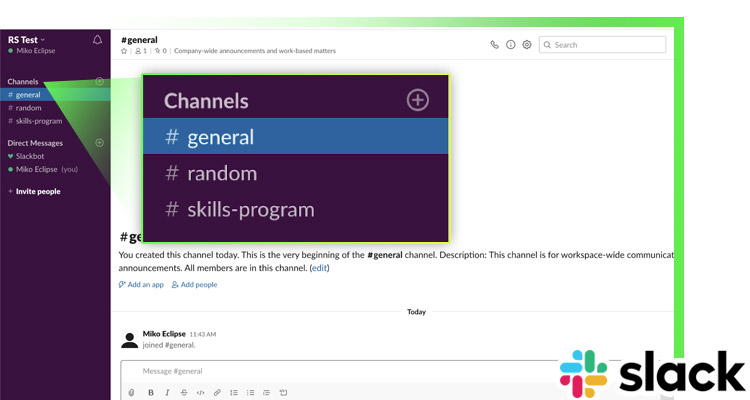Toggle inline code formatting
Image resolution: width=750 pixels, height=400 pixels.
tap(200, 393)
